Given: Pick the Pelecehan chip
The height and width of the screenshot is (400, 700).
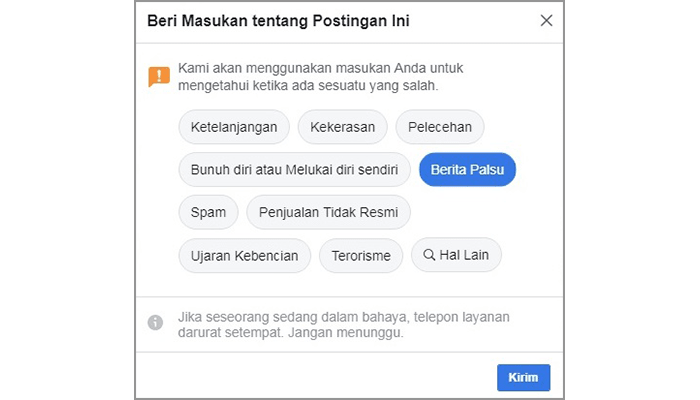Looking at the screenshot, I should tap(440, 127).
